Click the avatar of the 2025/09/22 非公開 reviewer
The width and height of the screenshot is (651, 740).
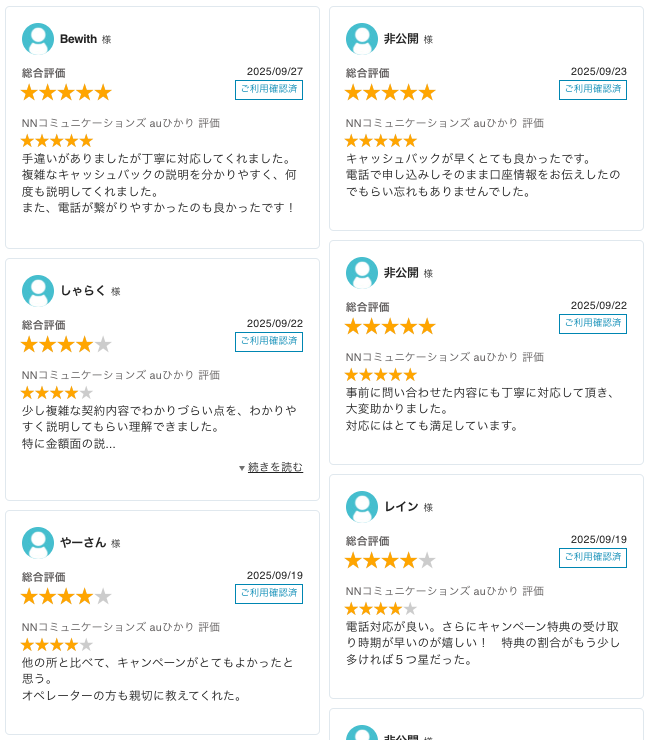pos(362,273)
